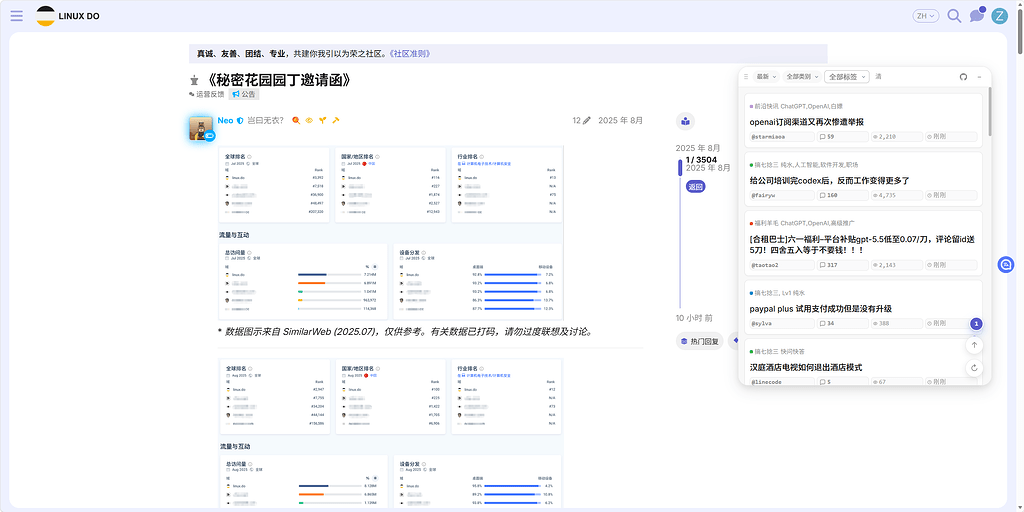View the post's 12 edits pencil

(581, 120)
